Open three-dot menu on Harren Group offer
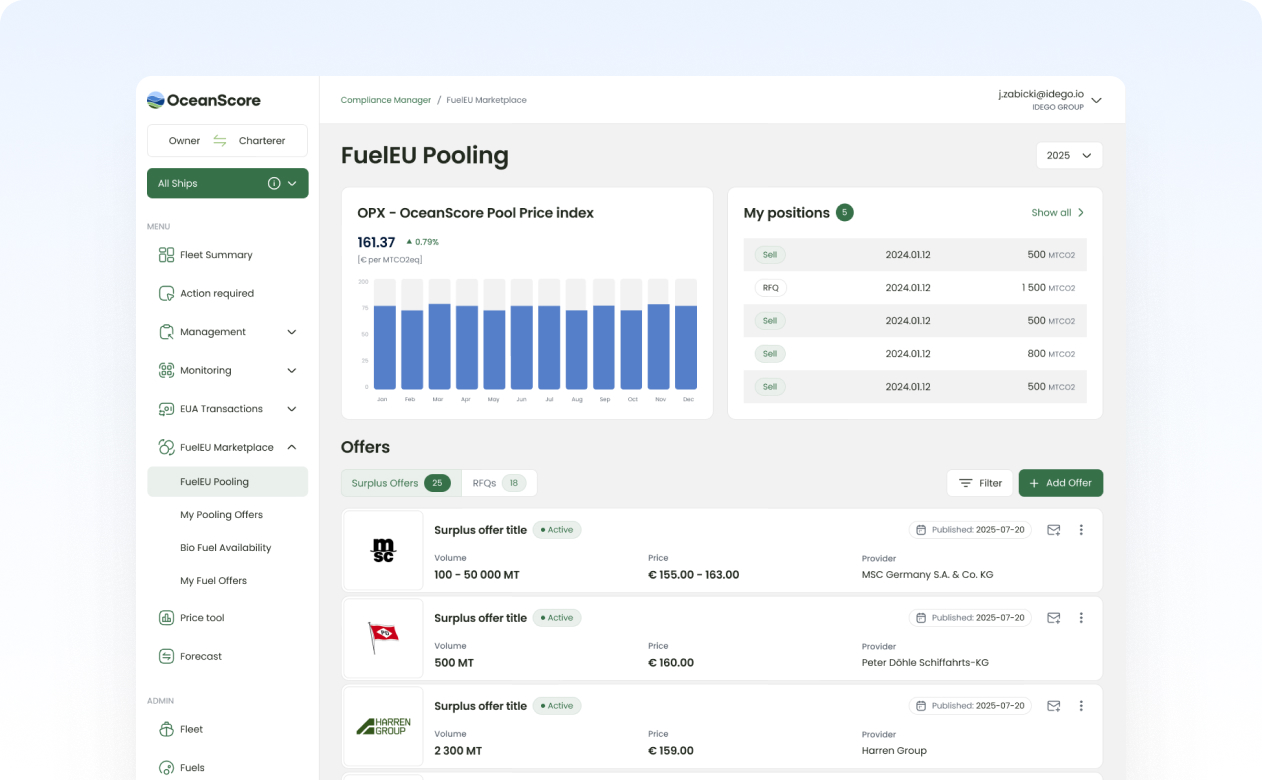This screenshot has height=780, width=1262. 1081,706
